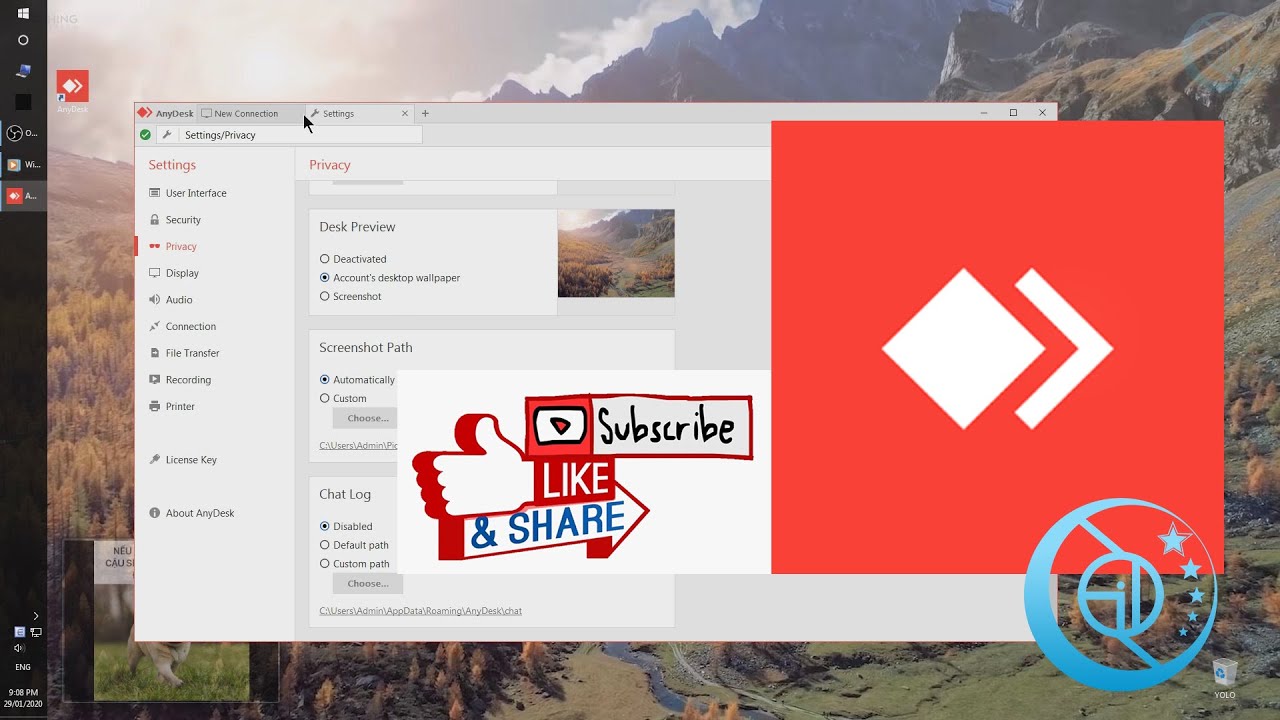1280x720 pixels.
Task: Open the screenshot folder path link
Action: (x=359, y=445)
